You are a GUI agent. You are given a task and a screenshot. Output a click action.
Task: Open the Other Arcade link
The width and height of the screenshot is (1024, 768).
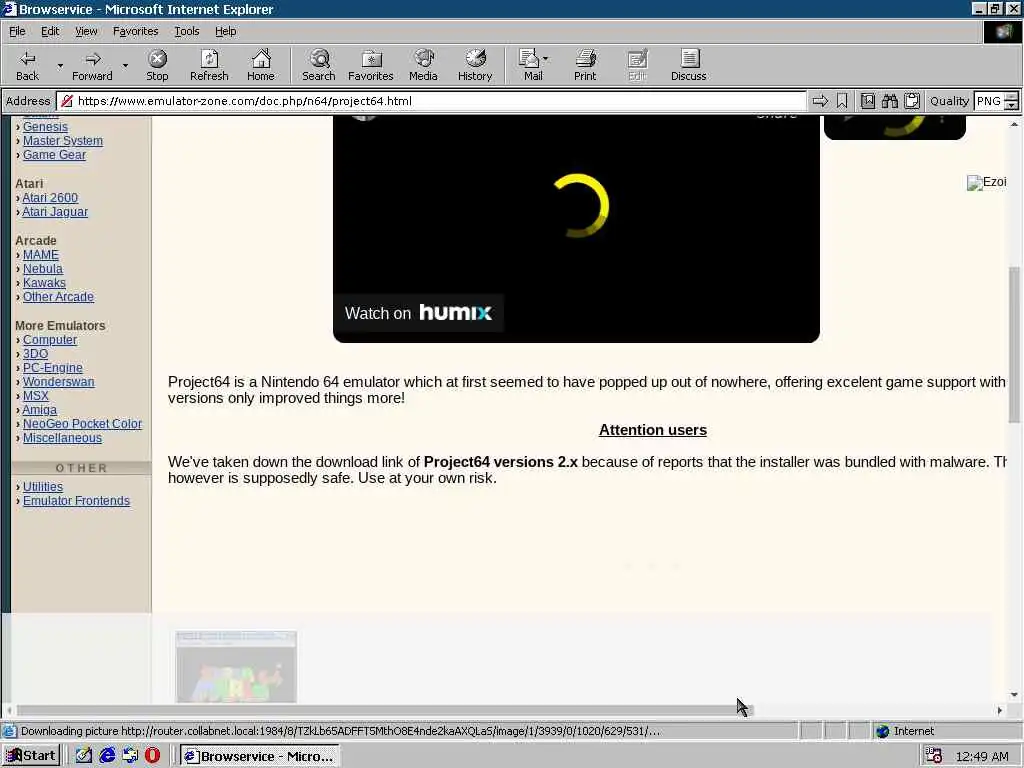point(58,296)
